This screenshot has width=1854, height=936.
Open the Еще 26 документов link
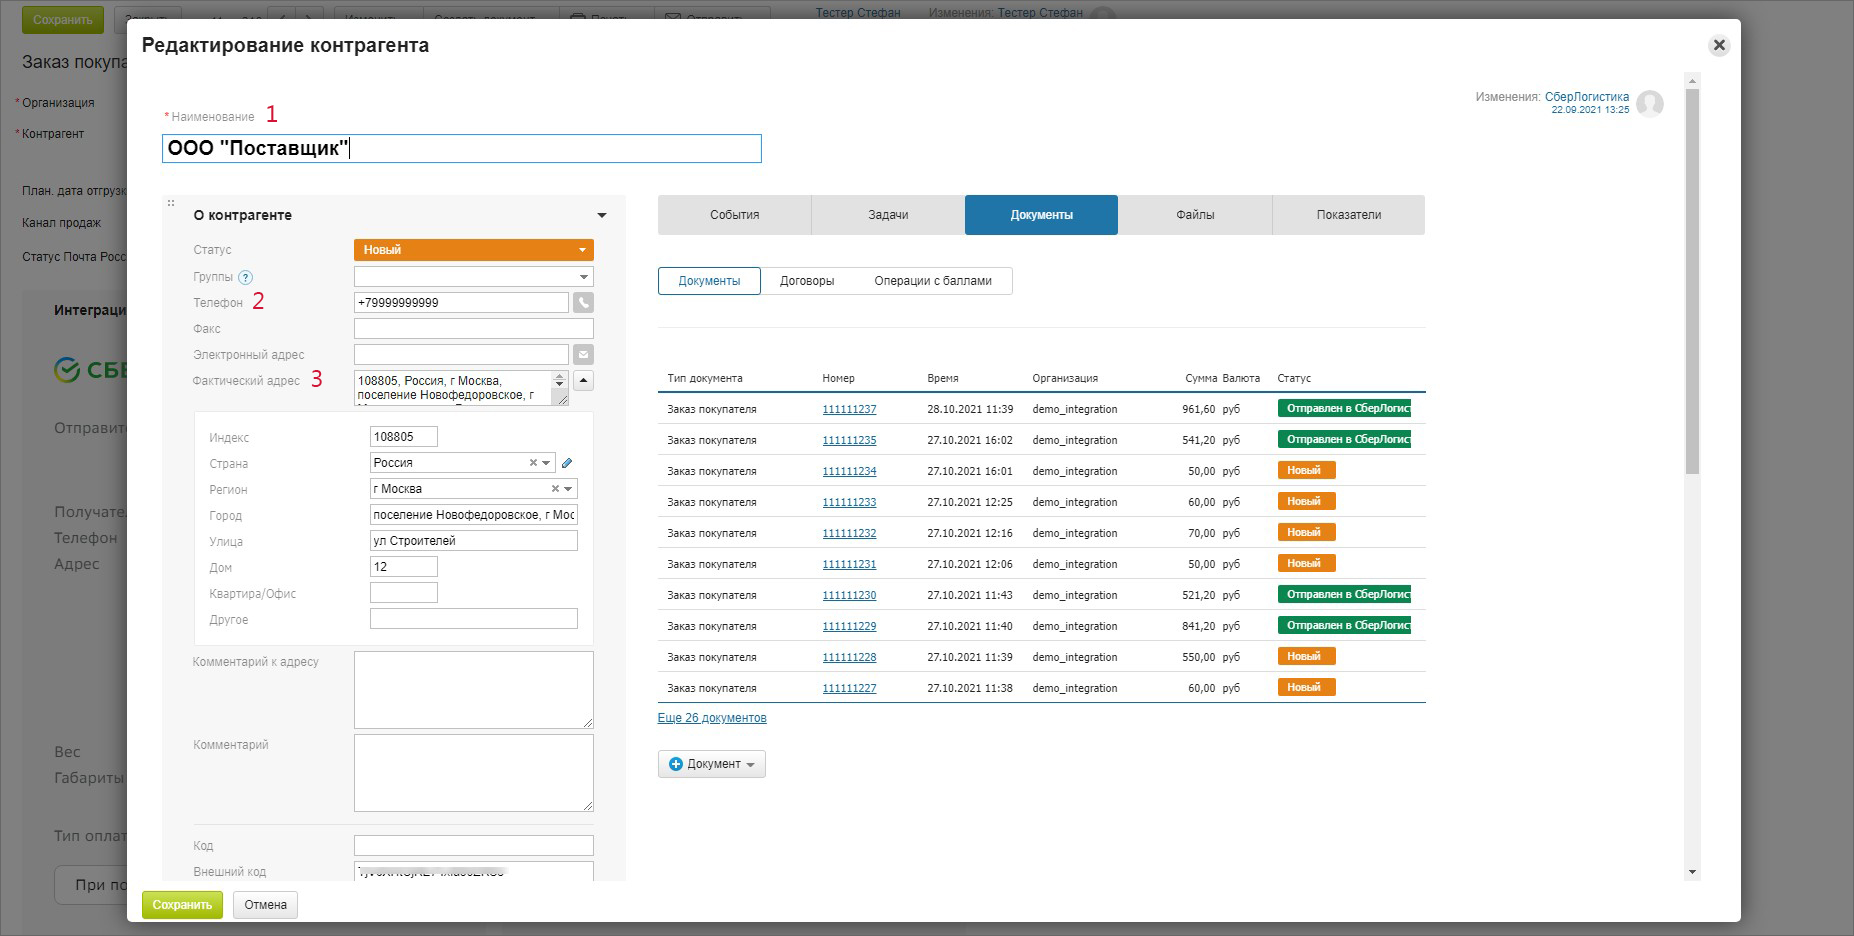coord(712,718)
